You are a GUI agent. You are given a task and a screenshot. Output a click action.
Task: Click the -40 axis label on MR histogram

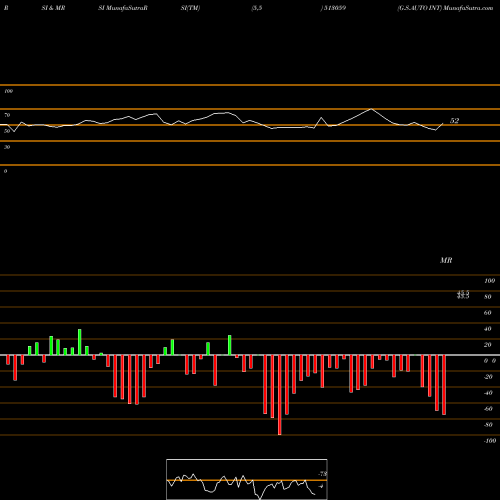[488, 393]
